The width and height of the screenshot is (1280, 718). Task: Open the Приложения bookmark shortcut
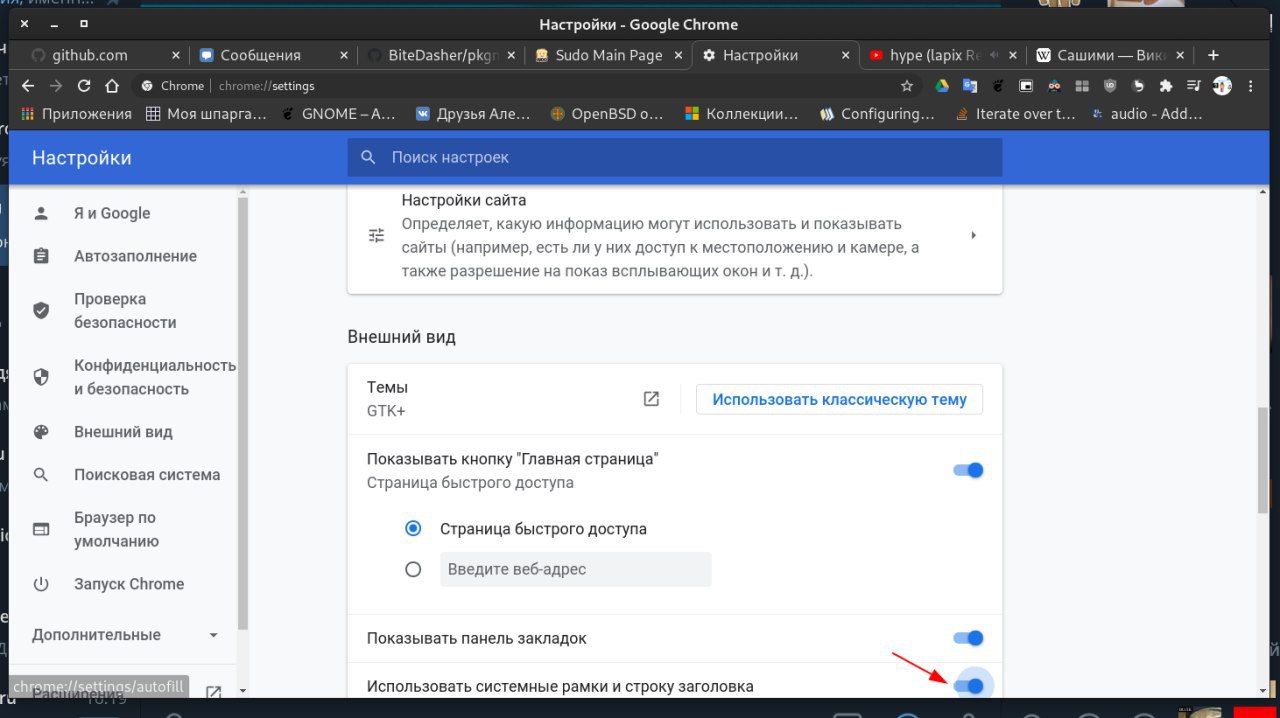[x=76, y=114]
